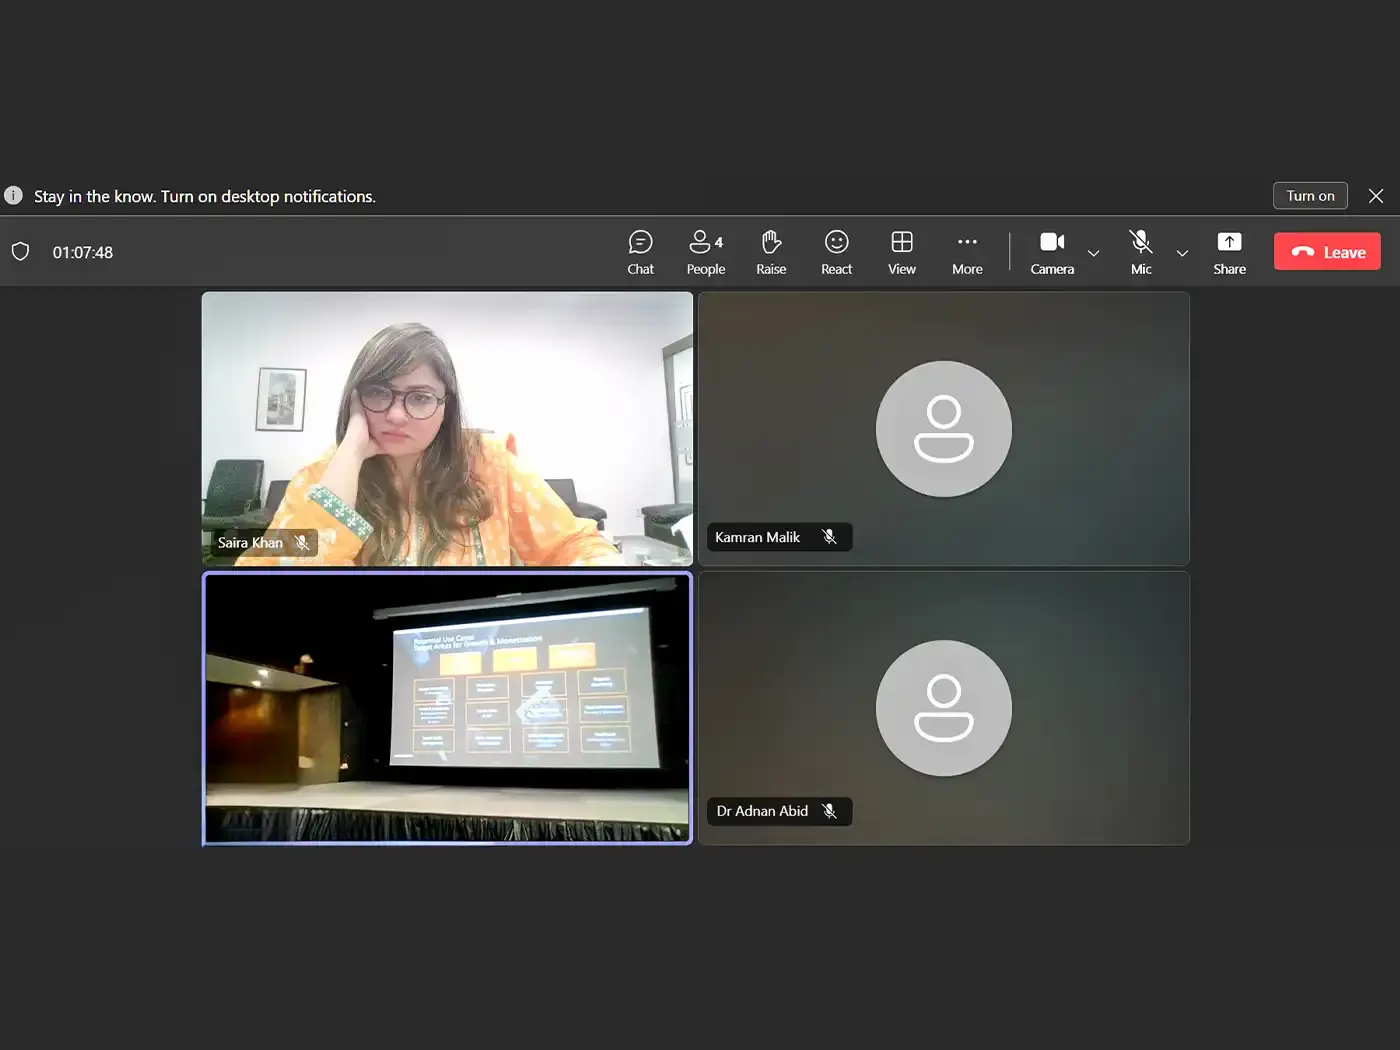The width and height of the screenshot is (1400, 1050).
Task: Open the More options menu
Action: pyautogui.click(x=967, y=252)
